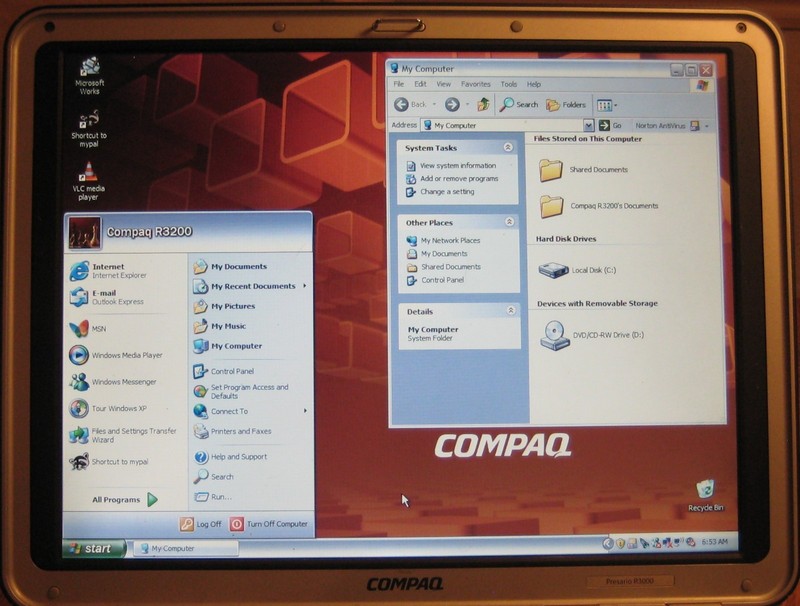Open Norton AntiVirus toolbar dropdown
Image resolution: width=800 pixels, height=606 pixels.
(x=707, y=126)
